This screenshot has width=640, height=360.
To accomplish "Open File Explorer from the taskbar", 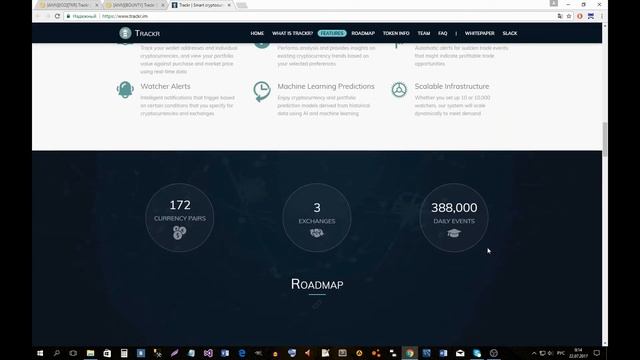I will (90, 353).
